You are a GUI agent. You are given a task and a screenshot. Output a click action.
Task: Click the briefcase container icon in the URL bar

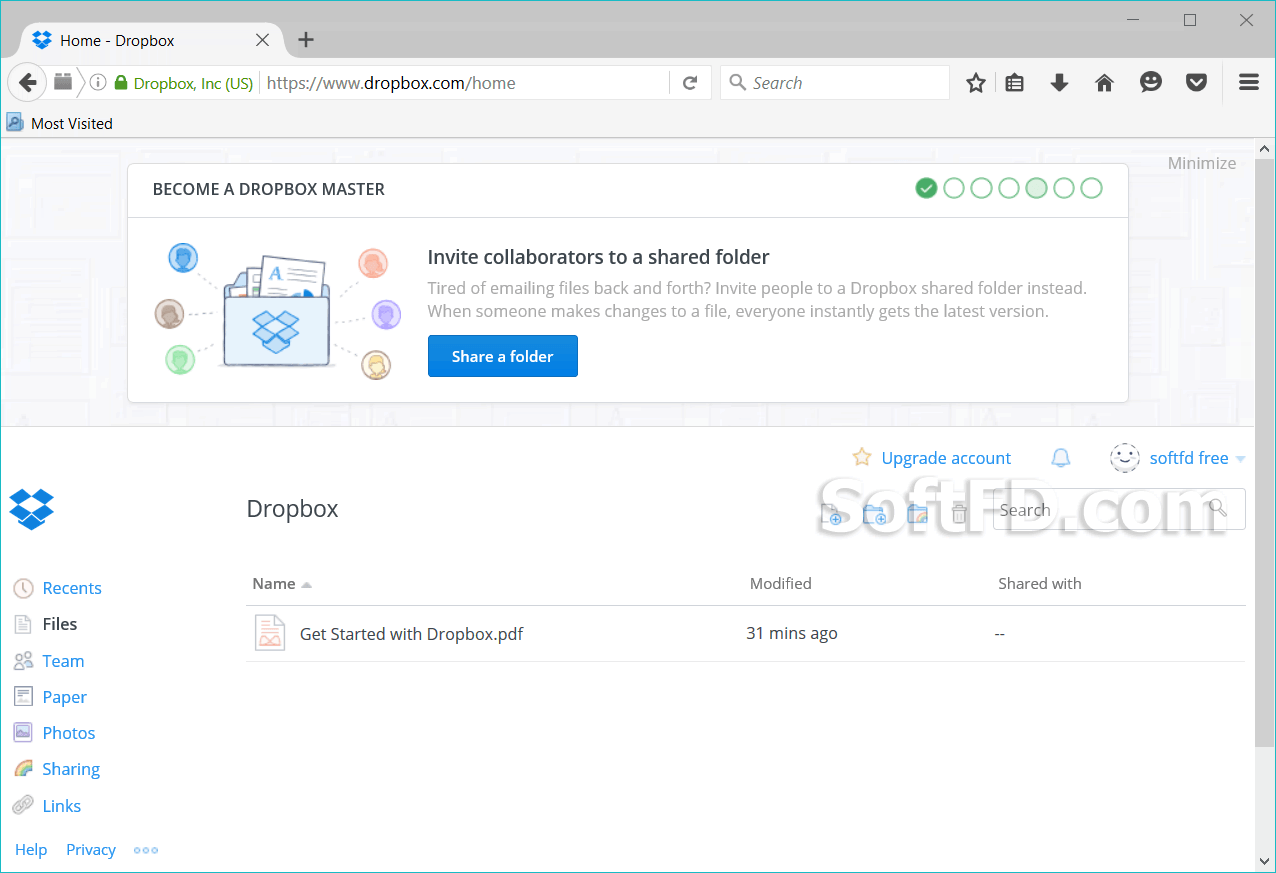coord(63,81)
